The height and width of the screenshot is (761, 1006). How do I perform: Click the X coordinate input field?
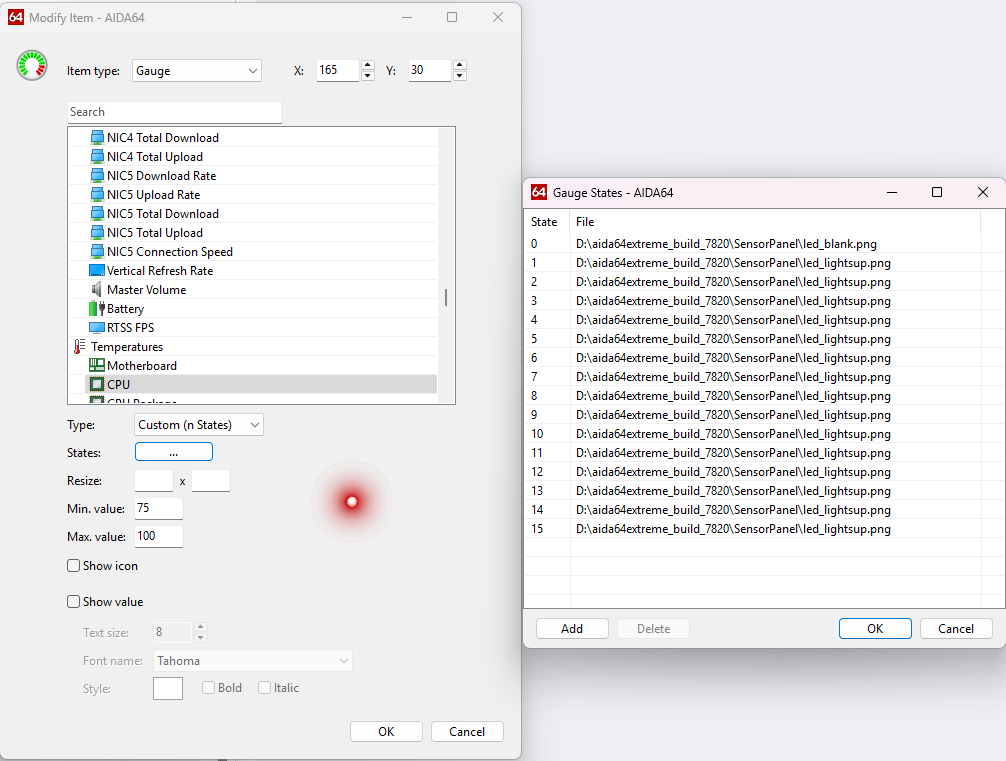(x=339, y=70)
